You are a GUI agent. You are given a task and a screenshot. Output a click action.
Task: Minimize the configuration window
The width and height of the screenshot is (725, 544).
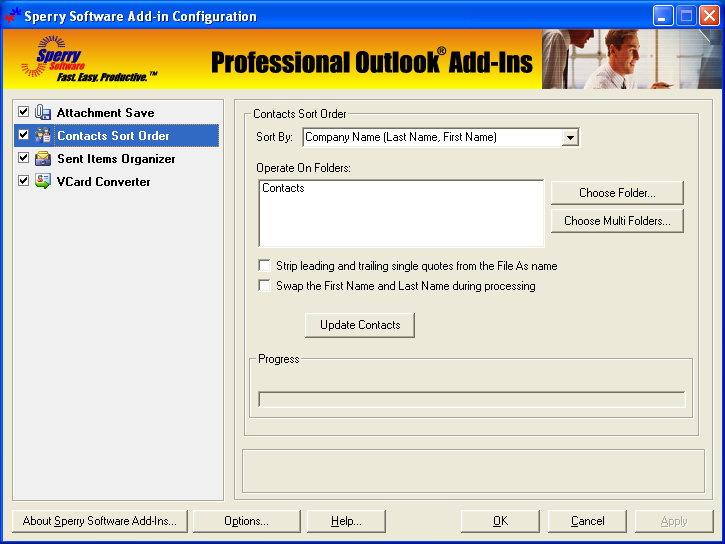(663, 16)
